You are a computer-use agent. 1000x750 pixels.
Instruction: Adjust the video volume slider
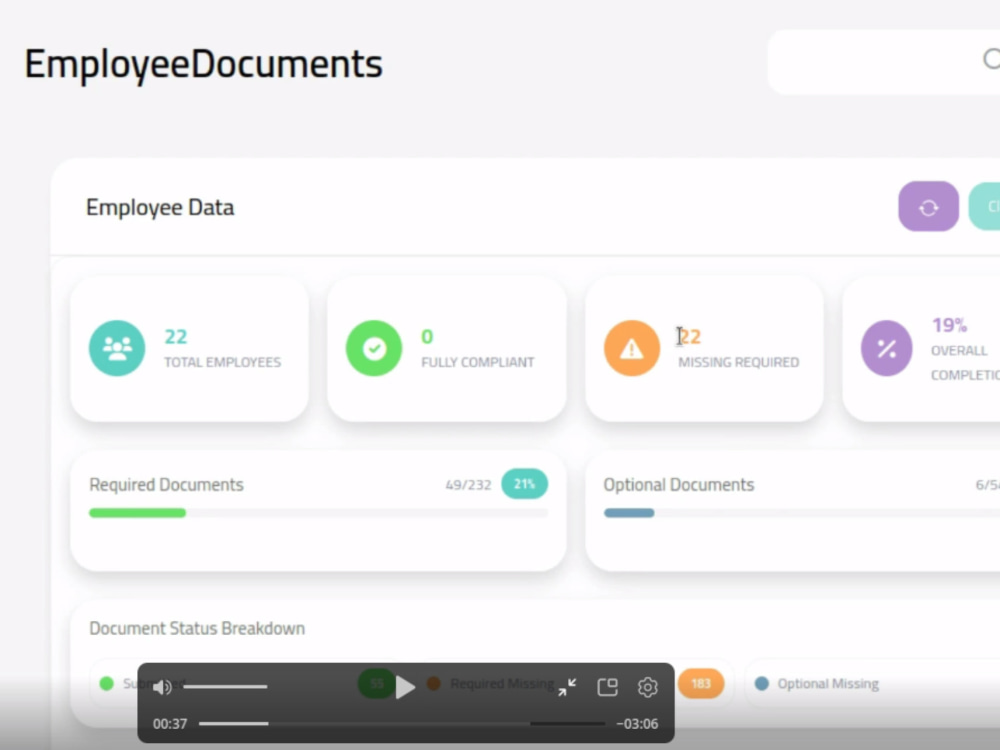click(x=225, y=687)
